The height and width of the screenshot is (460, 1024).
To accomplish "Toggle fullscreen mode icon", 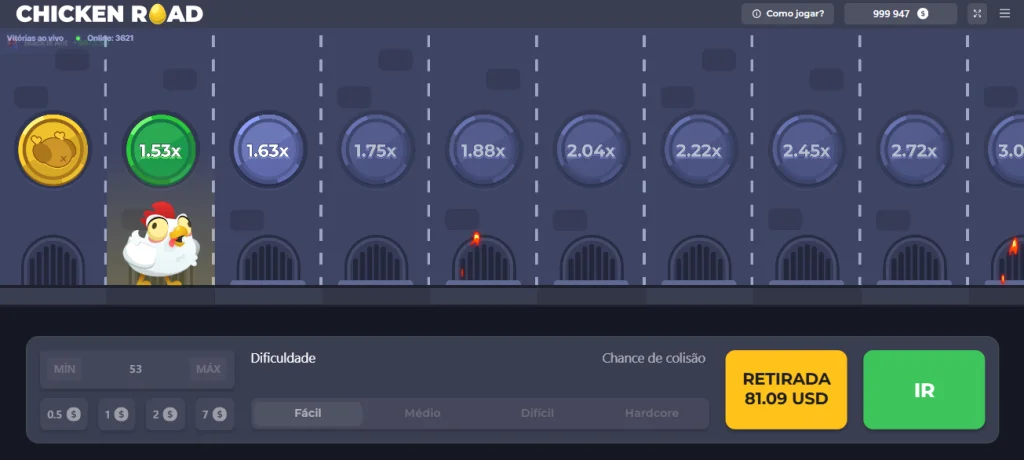I will pos(977,14).
